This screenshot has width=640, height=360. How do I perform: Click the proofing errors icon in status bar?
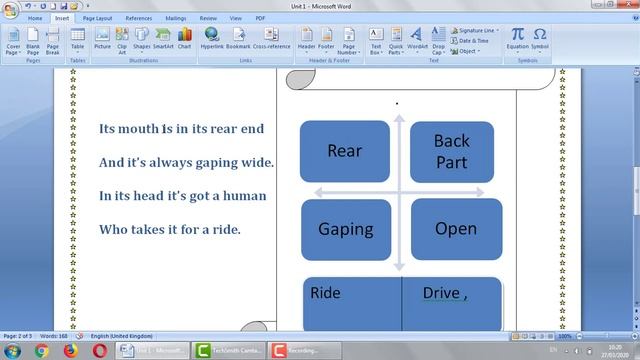[x=80, y=336]
